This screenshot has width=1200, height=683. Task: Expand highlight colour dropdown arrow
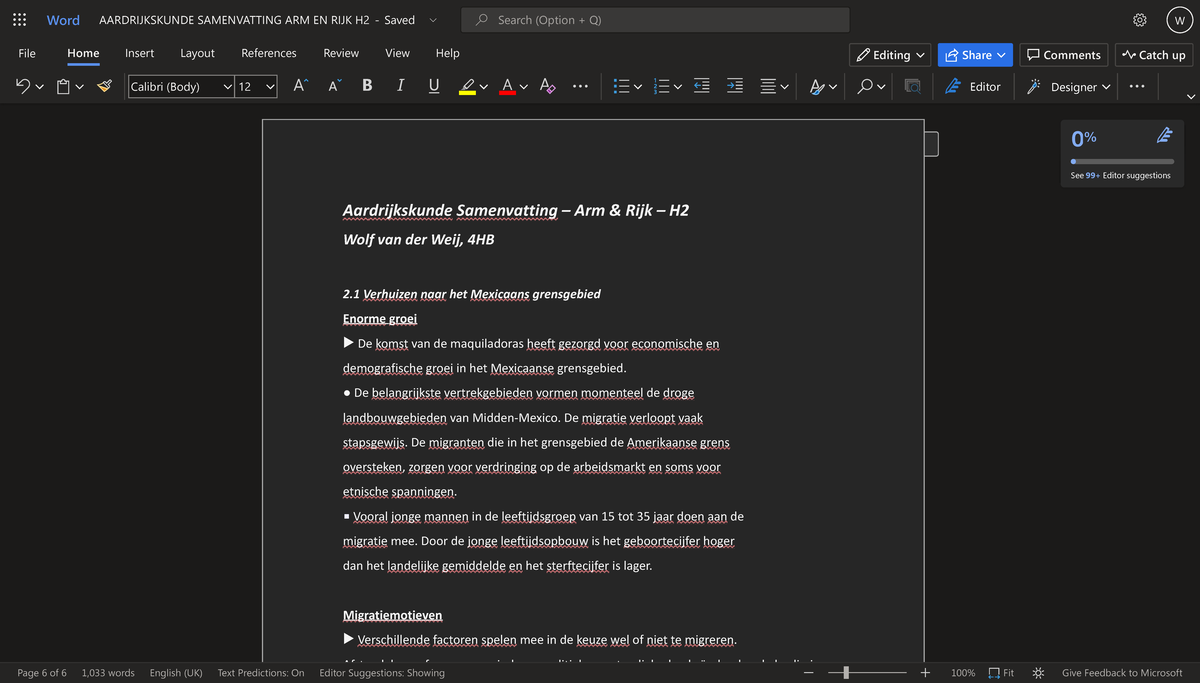point(484,88)
